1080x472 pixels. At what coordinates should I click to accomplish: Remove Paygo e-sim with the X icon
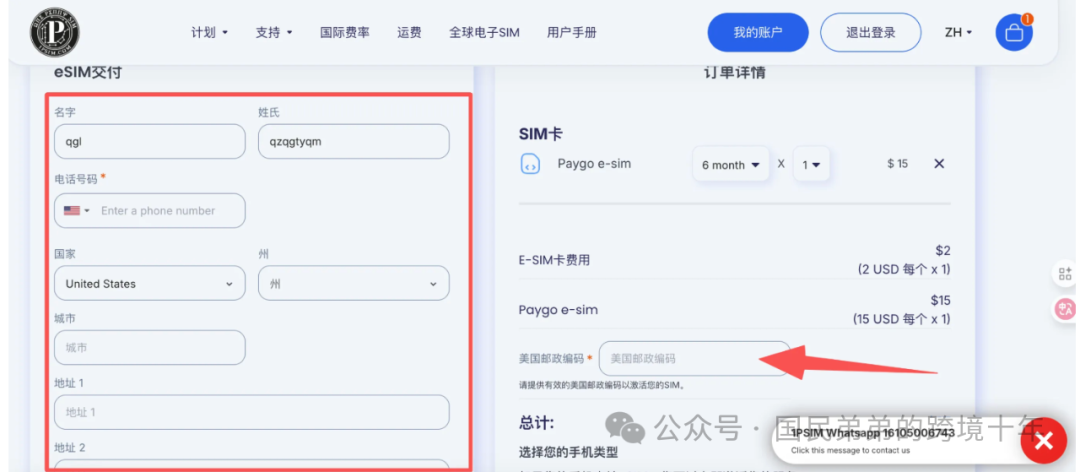pos(939,164)
